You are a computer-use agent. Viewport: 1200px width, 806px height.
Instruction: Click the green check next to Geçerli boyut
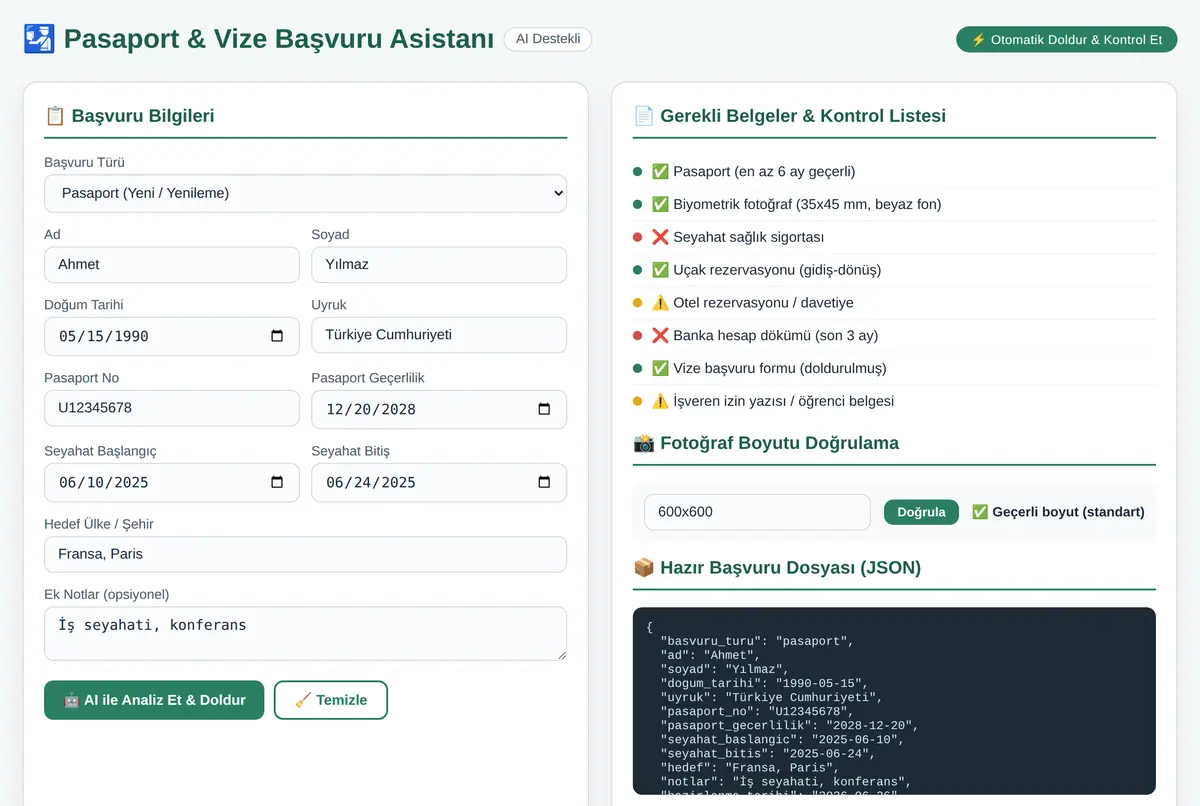pos(980,512)
